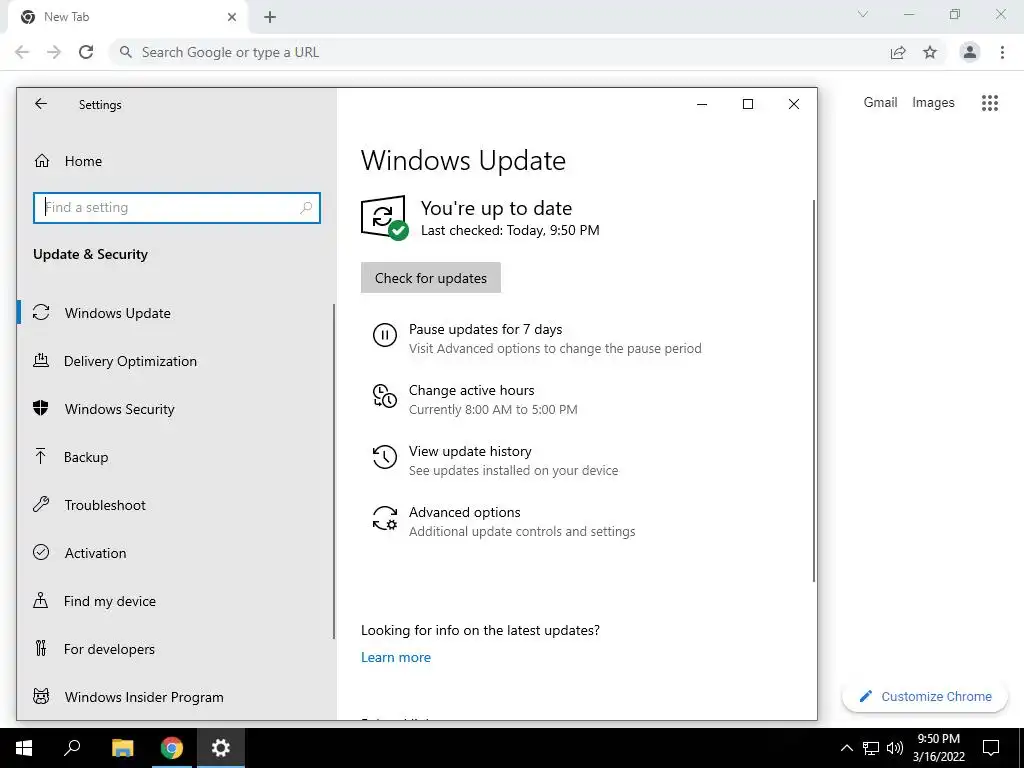The height and width of the screenshot is (768, 1024).
Task: Open Delivery Optimization section
Action: point(130,361)
